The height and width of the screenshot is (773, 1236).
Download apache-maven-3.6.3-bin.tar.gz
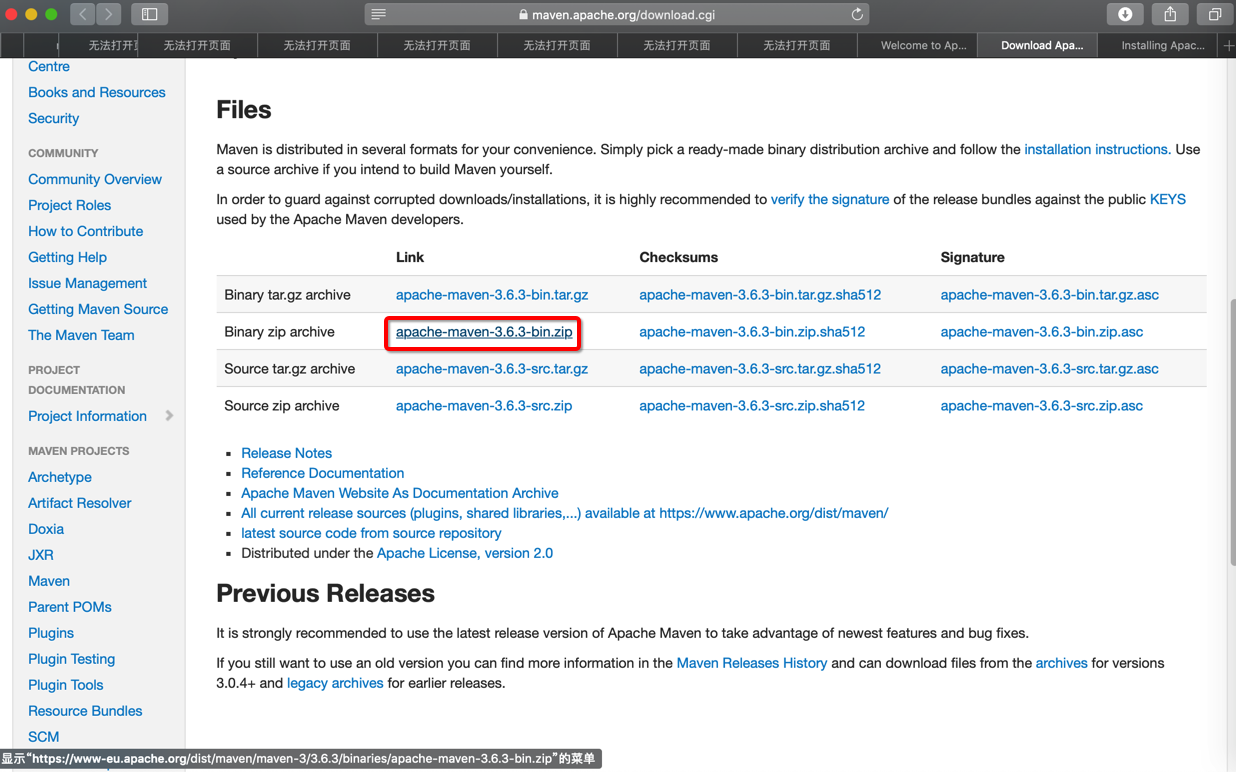point(492,295)
